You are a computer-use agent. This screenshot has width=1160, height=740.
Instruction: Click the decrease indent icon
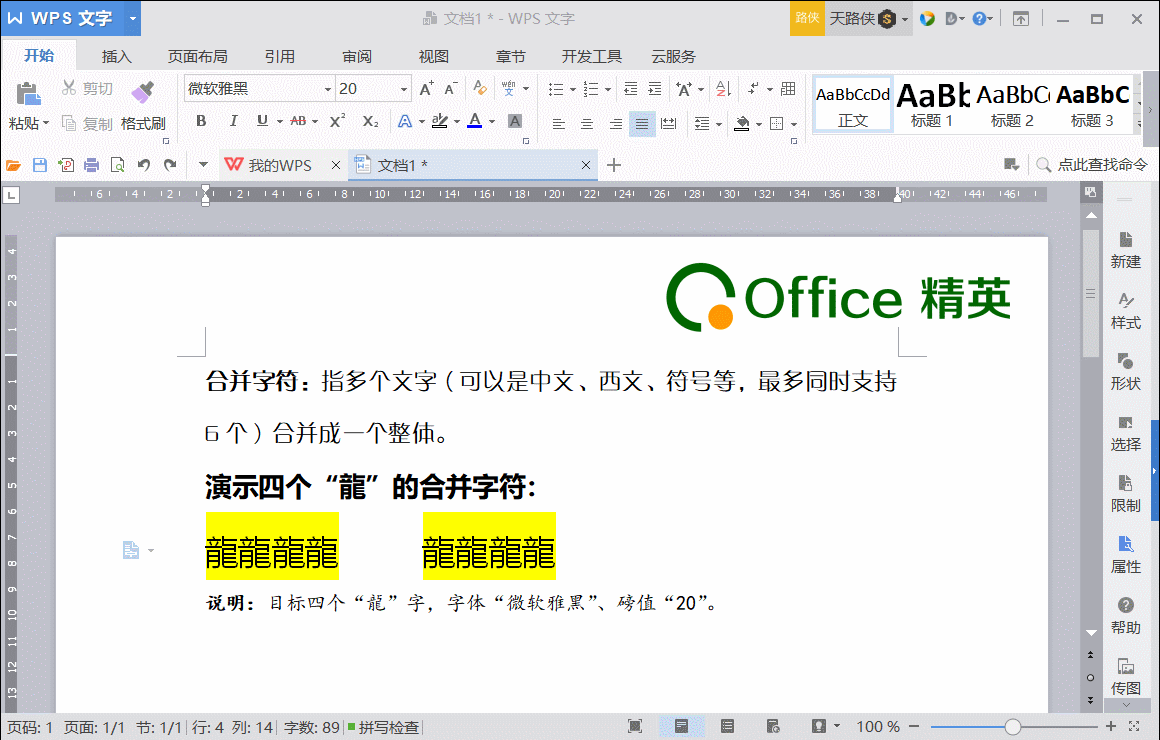(x=630, y=89)
